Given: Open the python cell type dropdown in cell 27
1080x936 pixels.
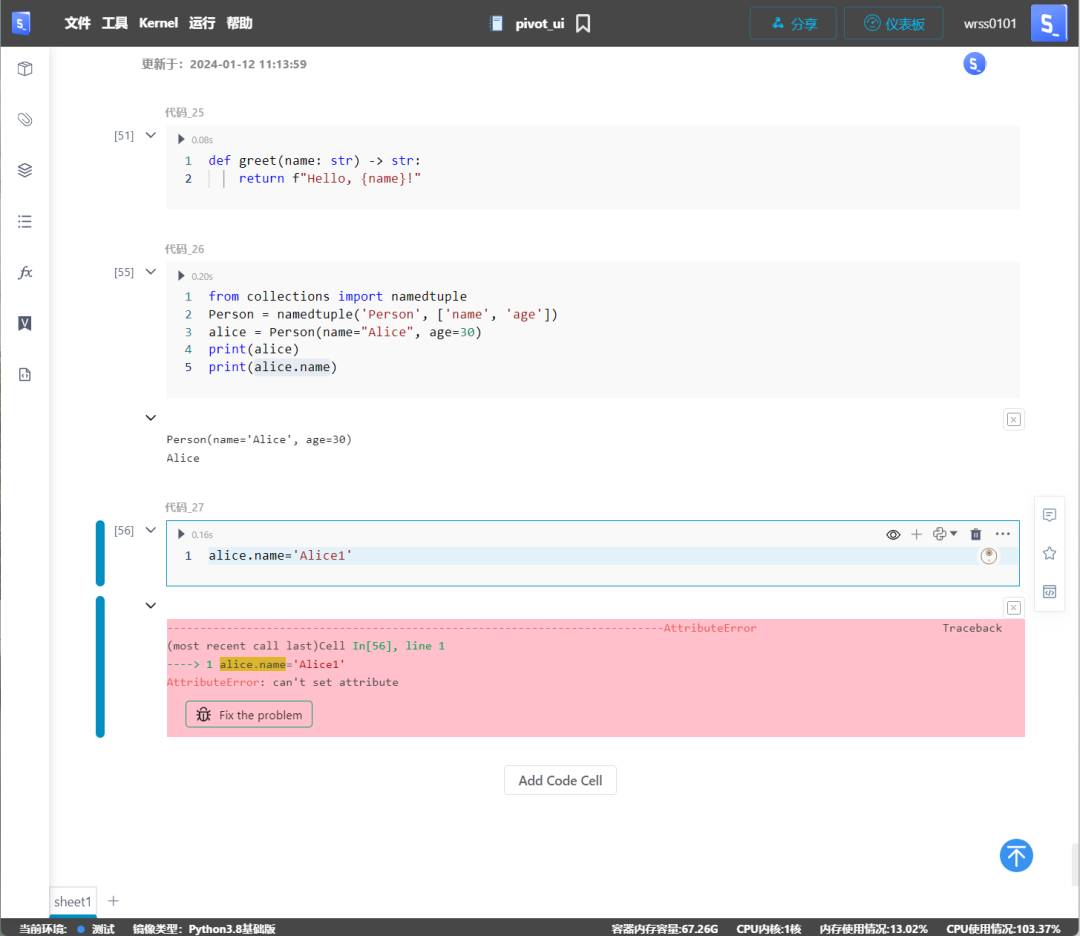Looking at the screenshot, I should coord(945,534).
